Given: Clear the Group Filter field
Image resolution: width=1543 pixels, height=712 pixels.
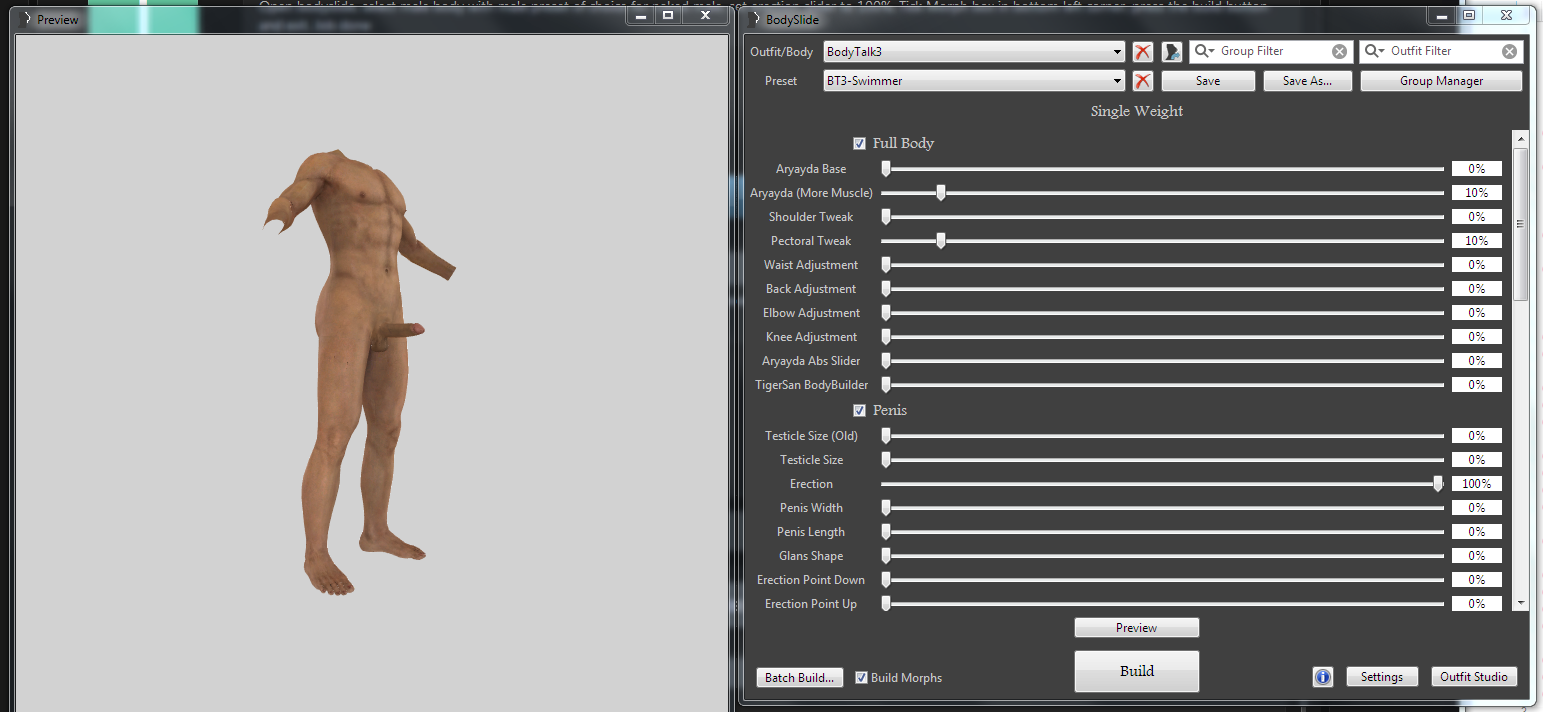Looking at the screenshot, I should point(1340,51).
